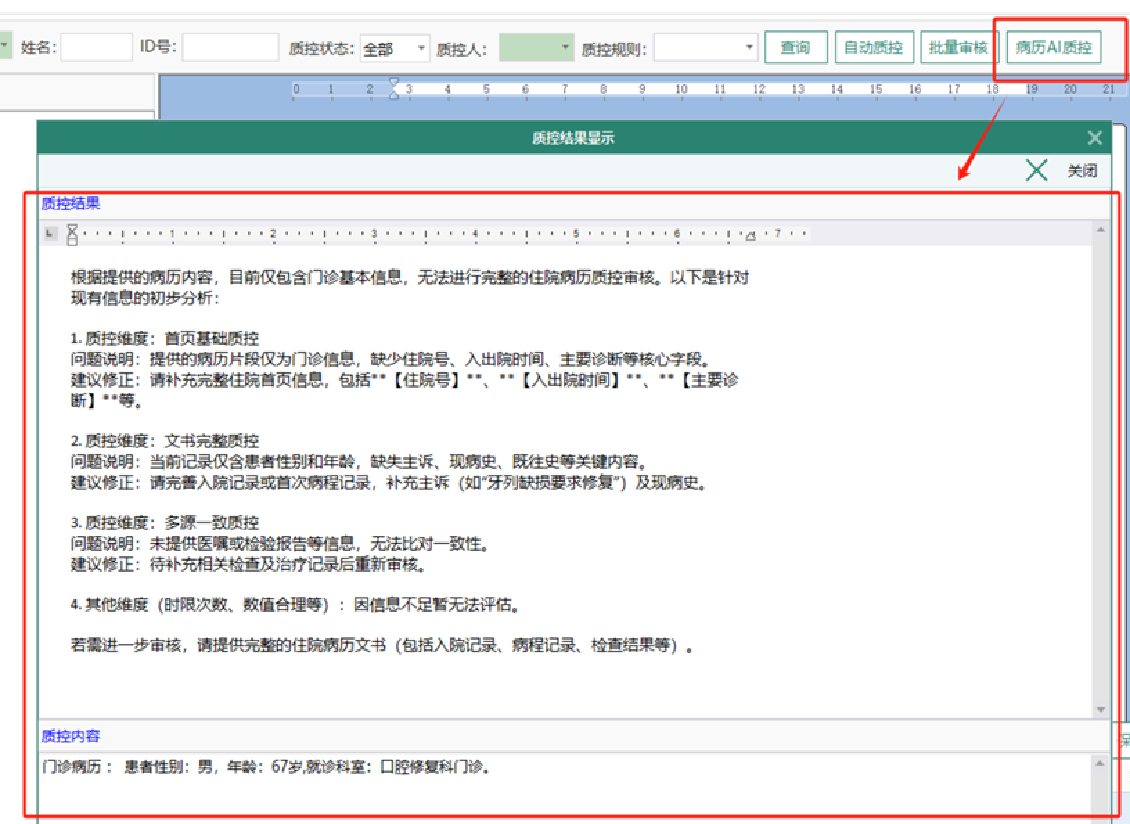Focus the 姓名 input field

(96, 47)
